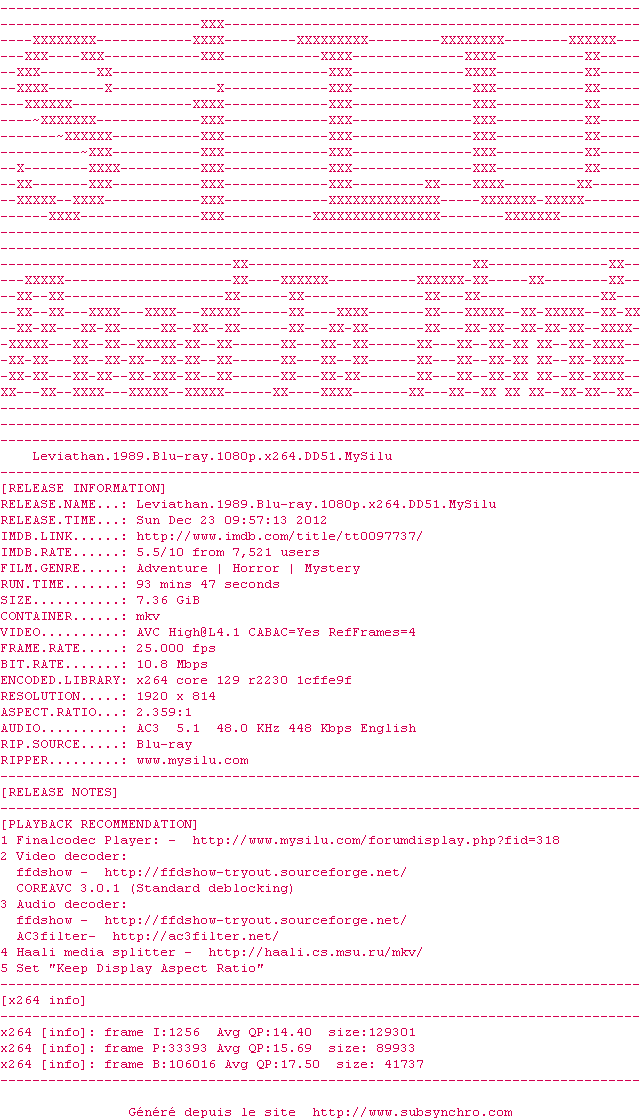Click the [RELEASE INFORMATION] header

tap(83, 489)
